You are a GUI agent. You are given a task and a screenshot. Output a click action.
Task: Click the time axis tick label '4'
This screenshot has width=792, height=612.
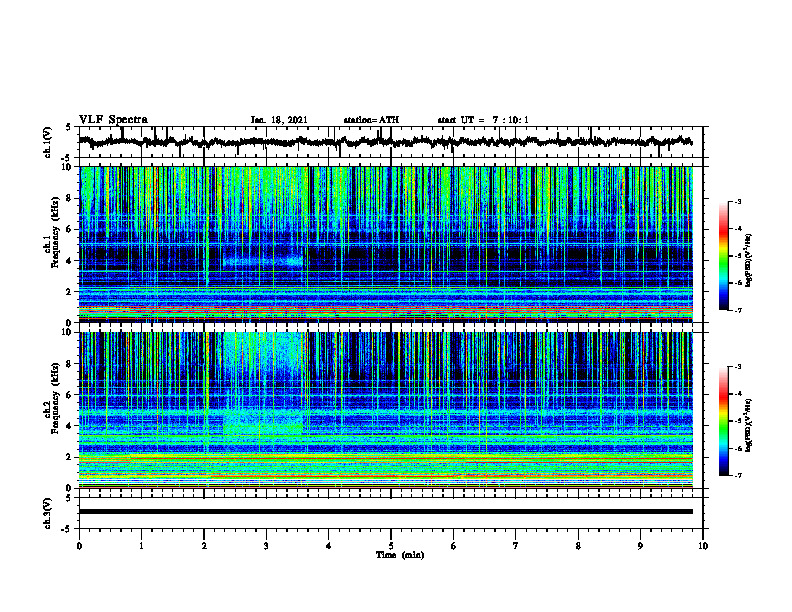(329, 546)
